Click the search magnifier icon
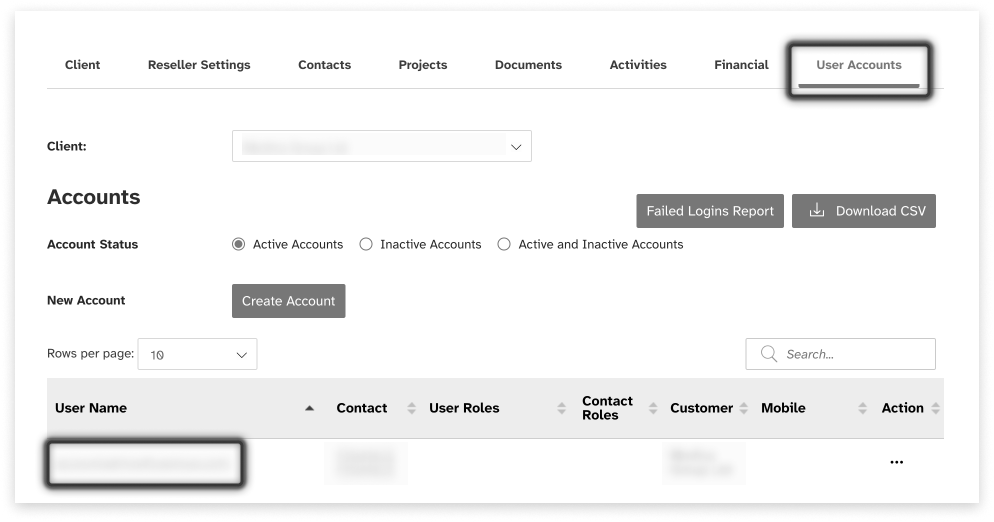Viewport: 994px width, 522px height. pyautogui.click(x=769, y=354)
